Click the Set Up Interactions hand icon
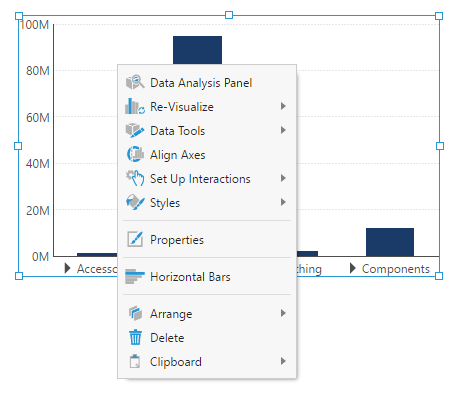Viewport: 465px width, 393px height. (135, 178)
